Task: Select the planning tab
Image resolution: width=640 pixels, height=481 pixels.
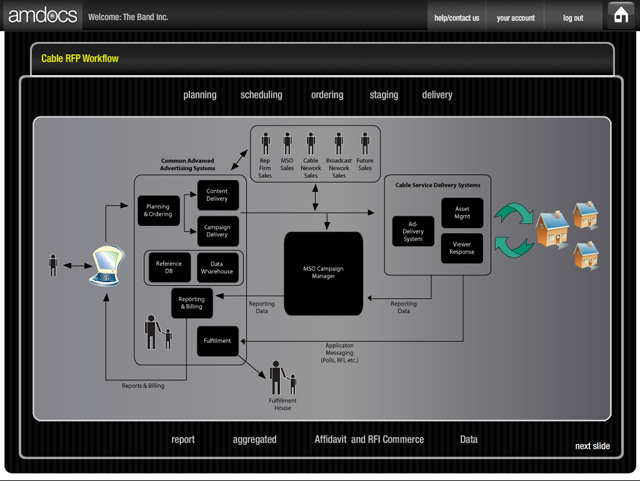Action: pyautogui.click(x=200, y=95)
